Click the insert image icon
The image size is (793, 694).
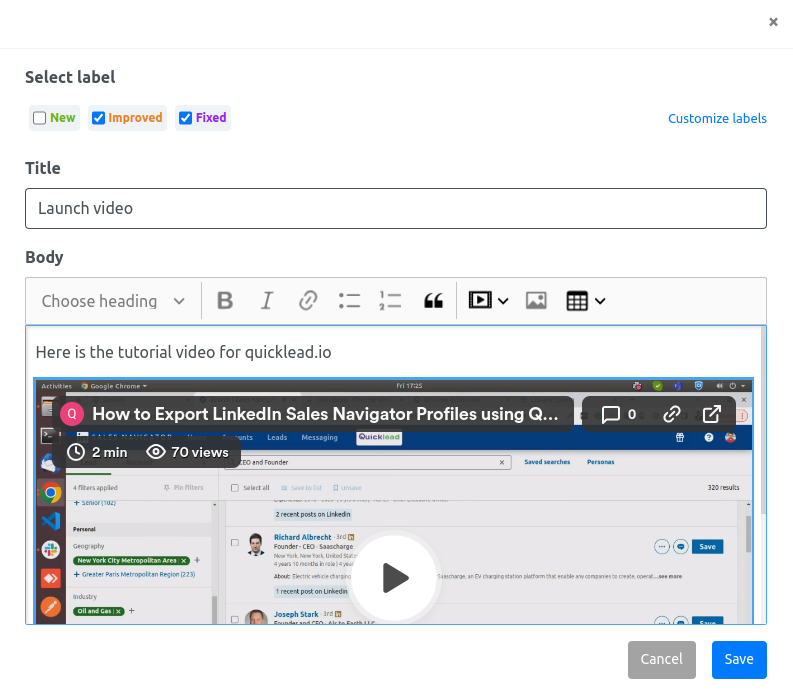tap(536, 301)
